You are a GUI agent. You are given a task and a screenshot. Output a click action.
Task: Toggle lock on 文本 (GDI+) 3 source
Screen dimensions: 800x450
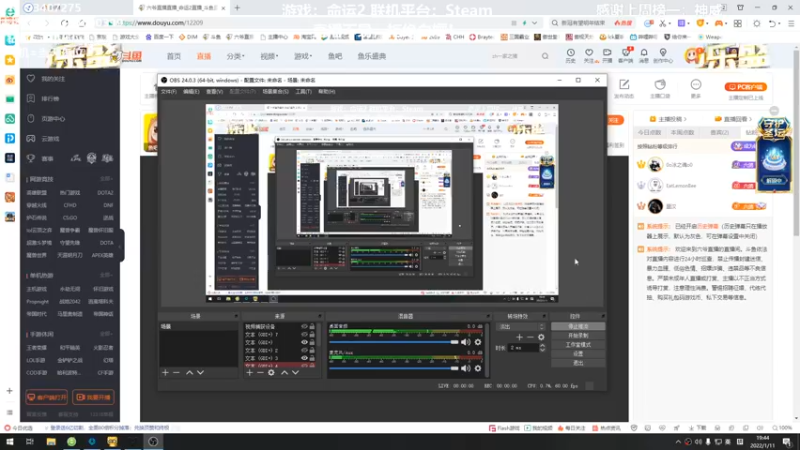tap(312, 358)
